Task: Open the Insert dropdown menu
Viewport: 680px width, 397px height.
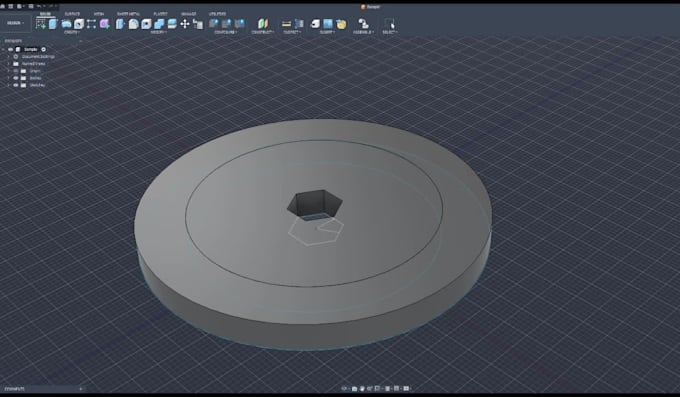Action: [327, 32]
